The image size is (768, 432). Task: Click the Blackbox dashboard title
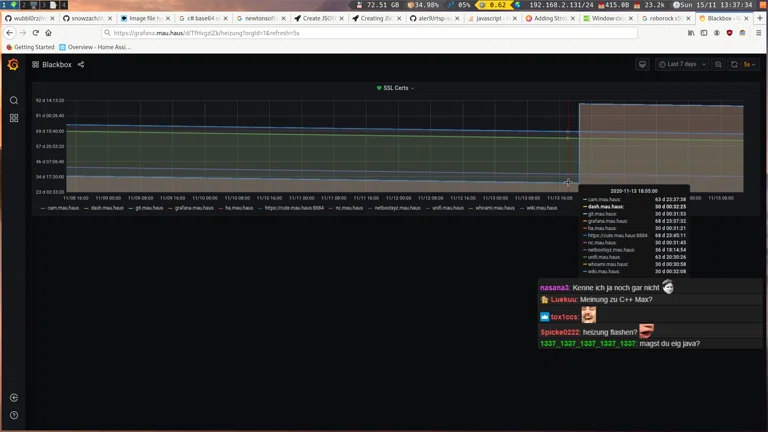[x=56, y=65]
